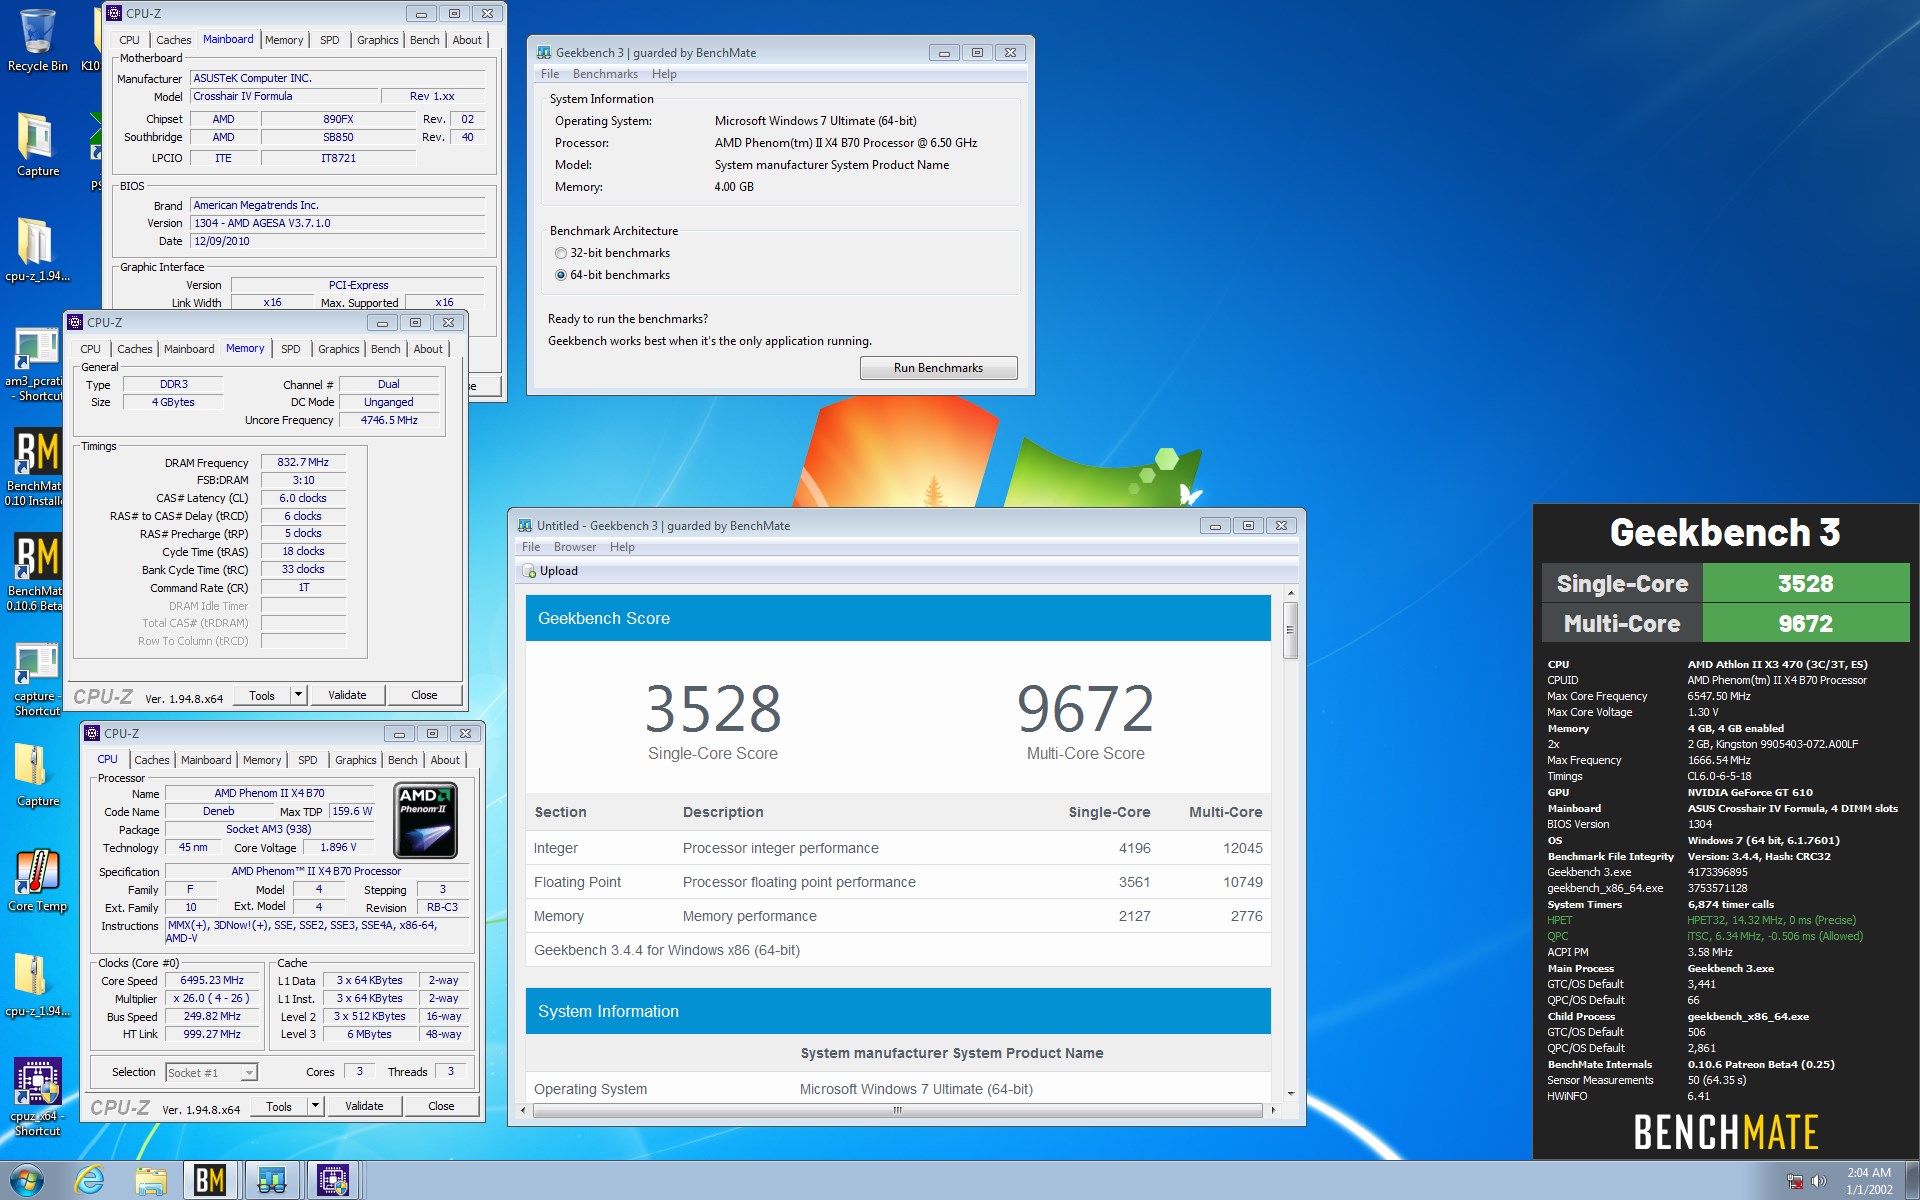Click the Crosshair IV Formula model field

[x=283, y=96]
